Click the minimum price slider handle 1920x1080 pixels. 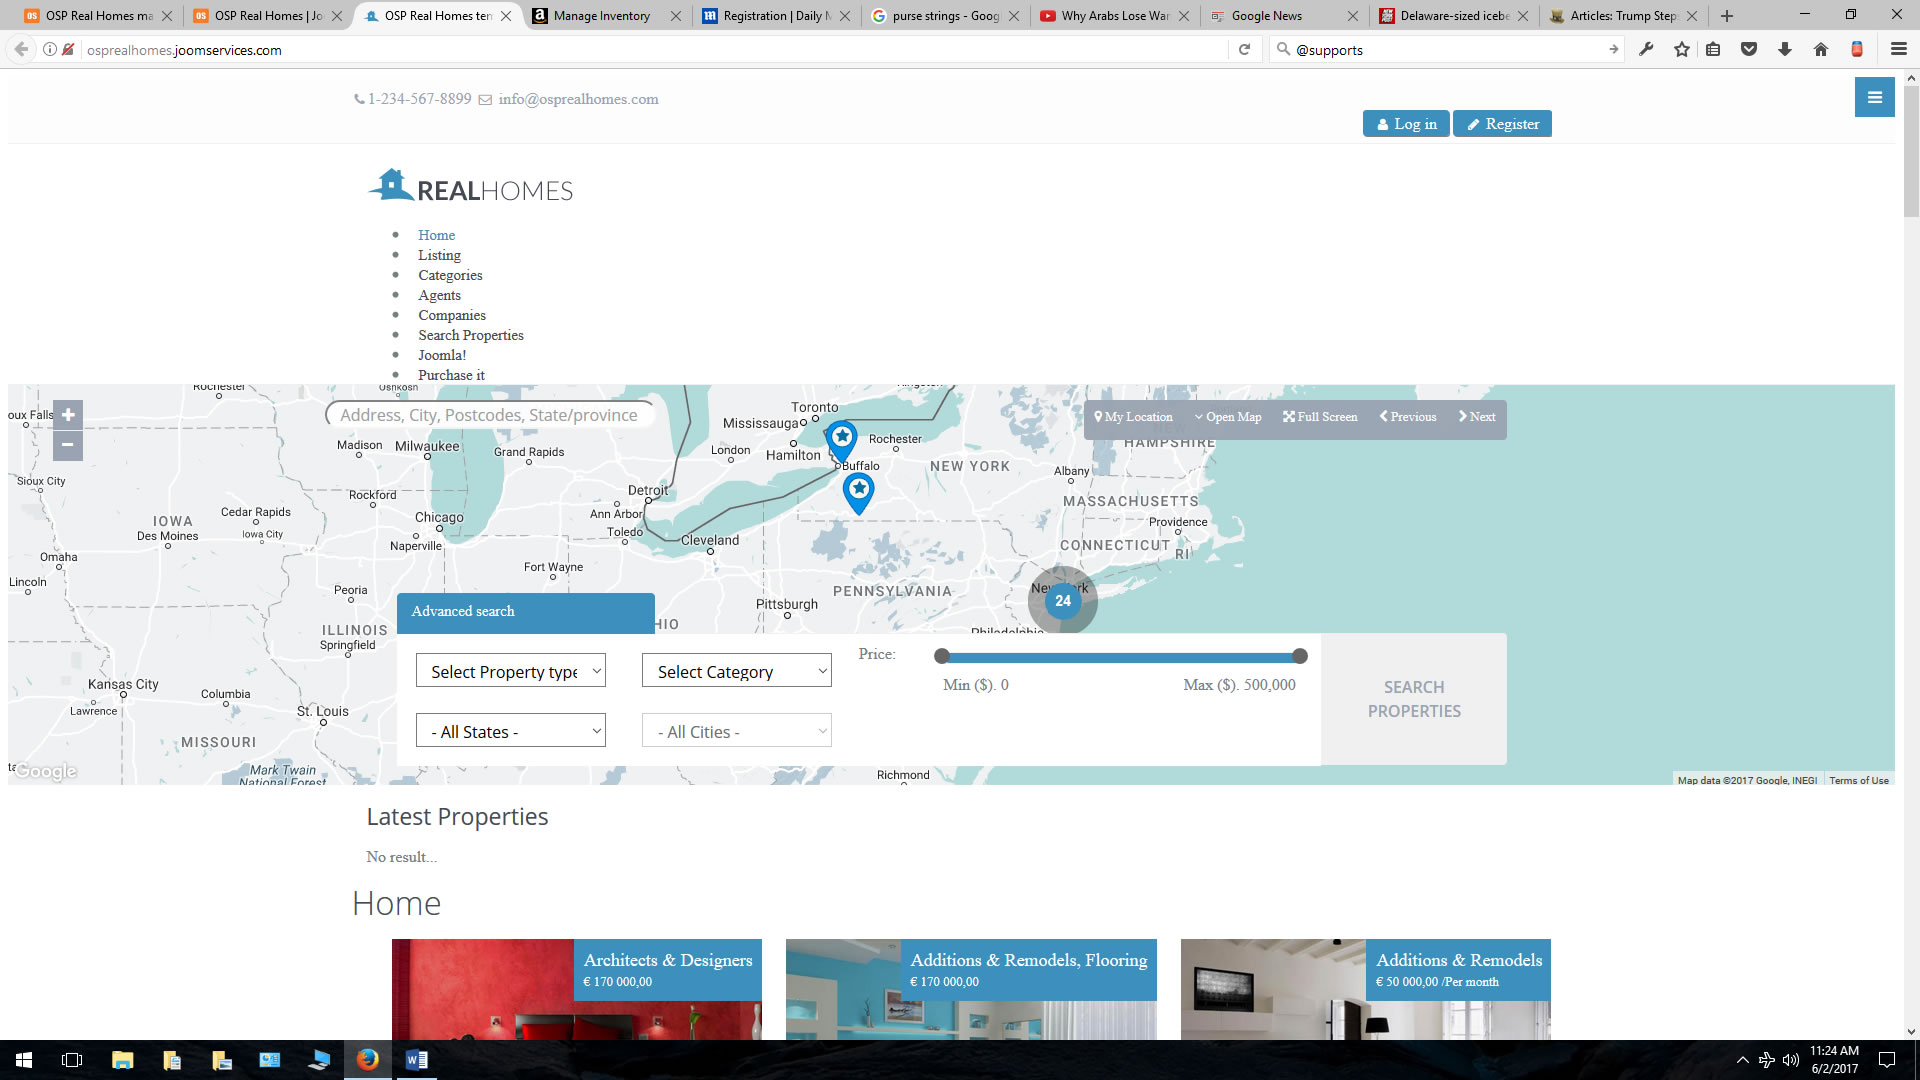tap(941, 656)
